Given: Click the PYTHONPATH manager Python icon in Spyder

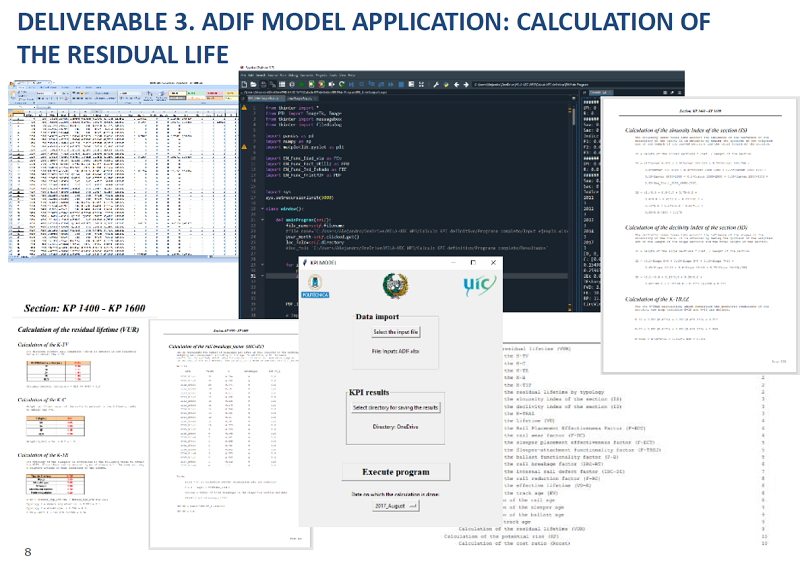Looking at the screenshot, I should 446,84.
